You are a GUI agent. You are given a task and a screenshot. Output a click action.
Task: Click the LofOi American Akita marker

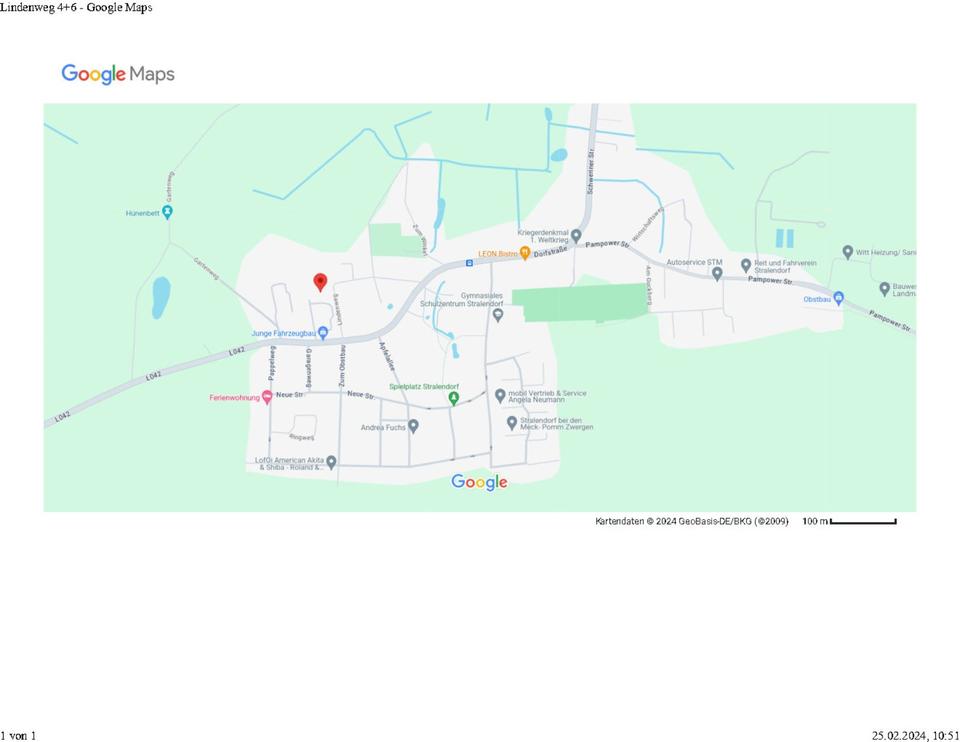[x=331, y=462]
